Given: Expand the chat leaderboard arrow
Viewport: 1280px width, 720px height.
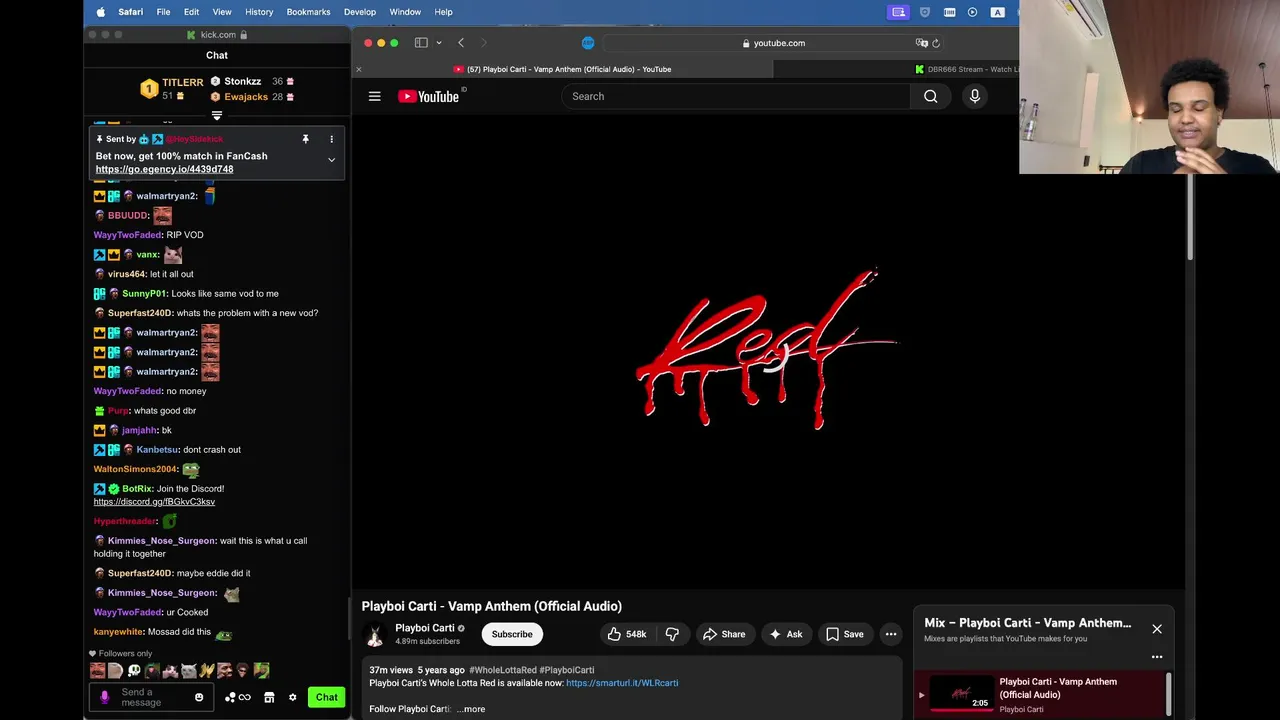Looking at the screenshot, I should click(x=217, y=115).
